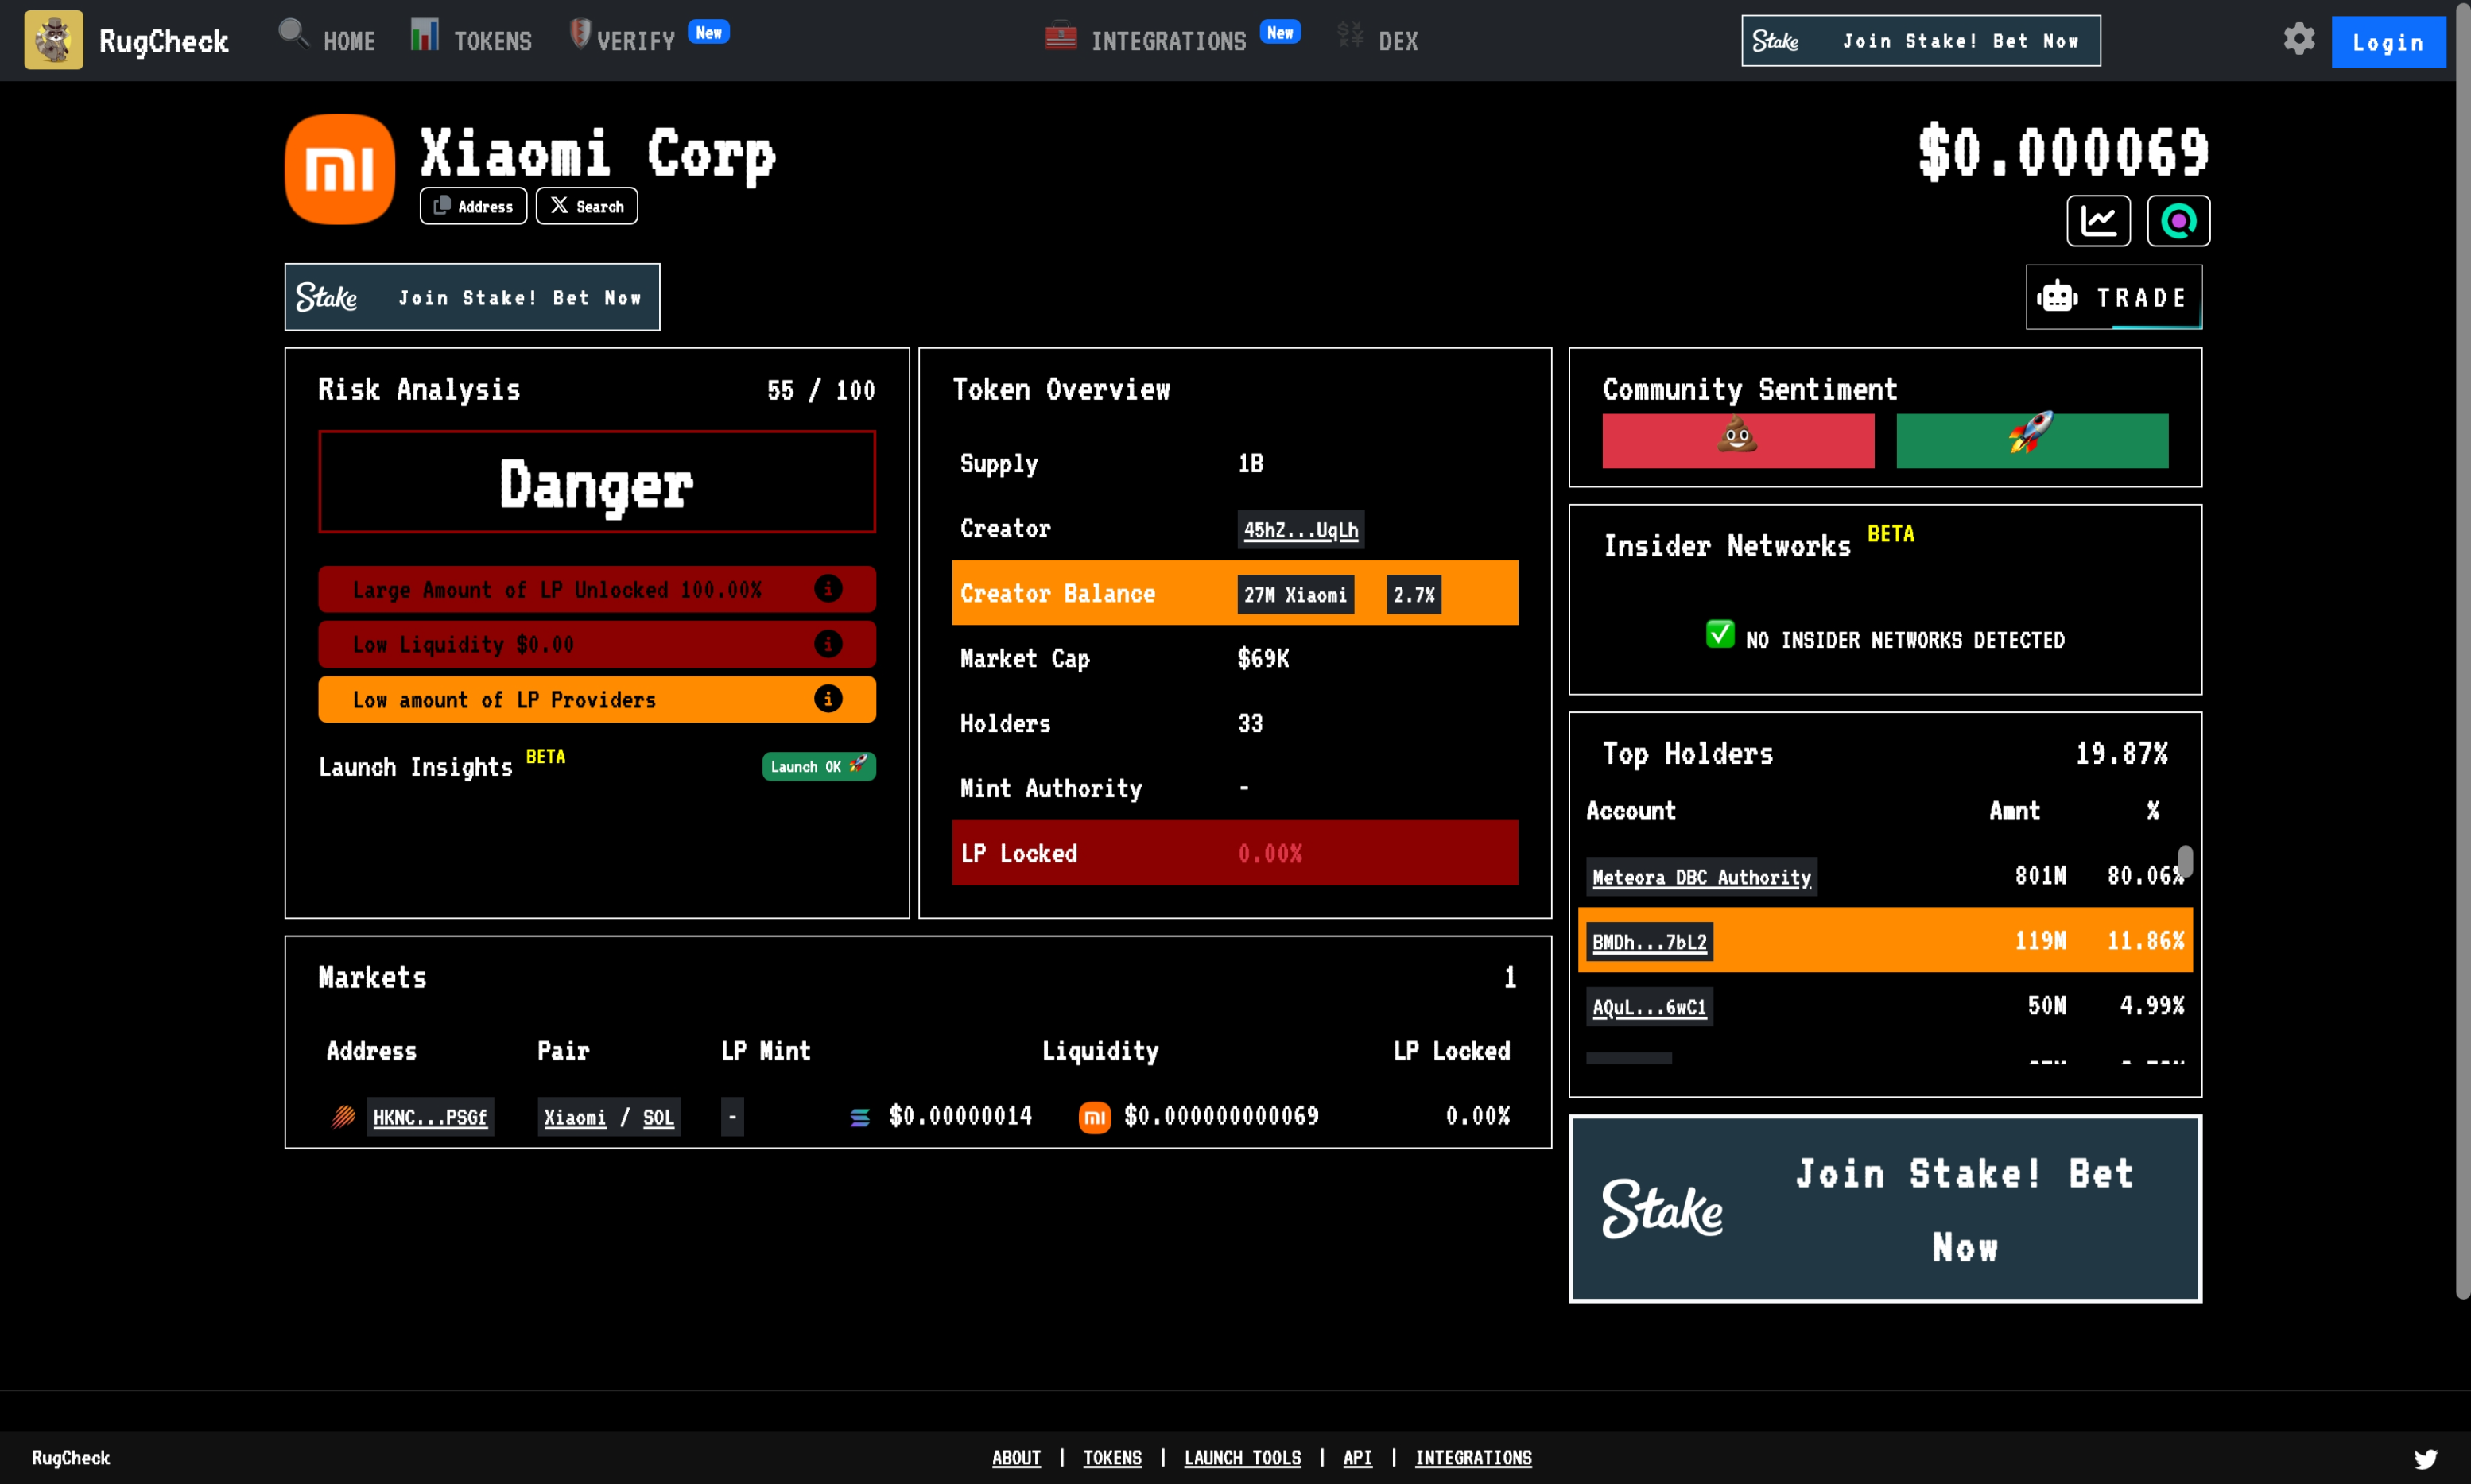Click the Twitter bird icon in footer
The width and height of the screenshot is (2471, 1484).
point(2425,1458)
